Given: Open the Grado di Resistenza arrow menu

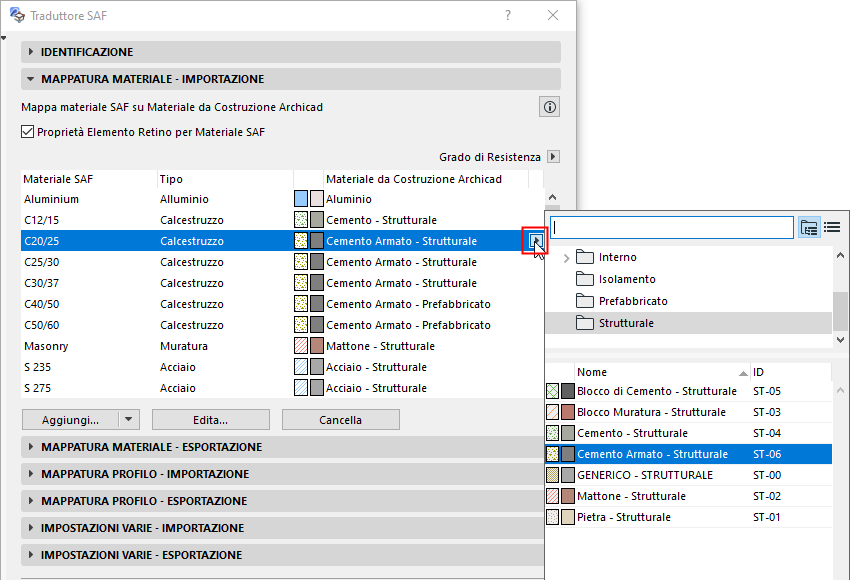Looking at the screenshot, I should coord(553,157).
